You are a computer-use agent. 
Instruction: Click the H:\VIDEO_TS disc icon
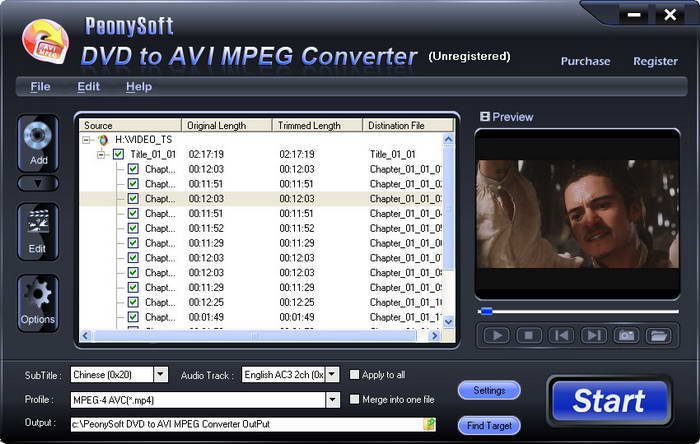[x=103, y=140]
